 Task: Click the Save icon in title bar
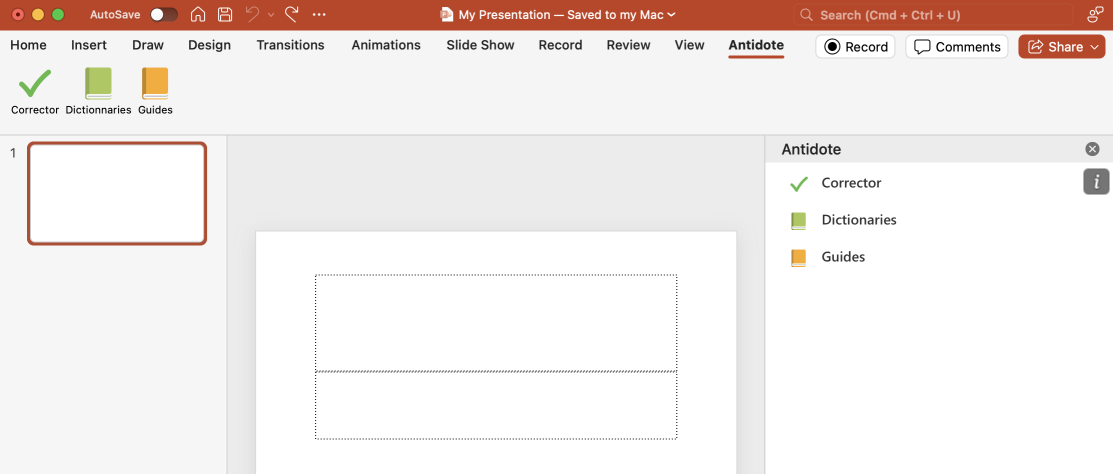[225, 15]
